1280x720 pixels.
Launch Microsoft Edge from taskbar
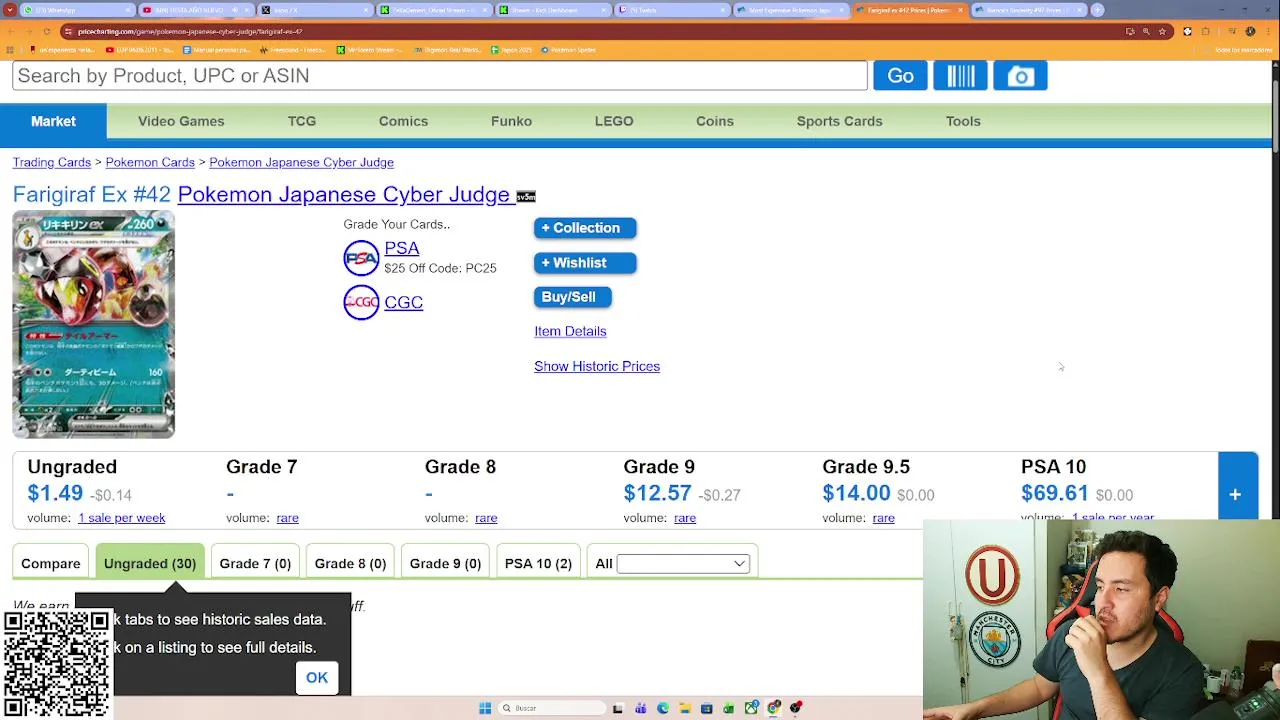coord(663,708)
